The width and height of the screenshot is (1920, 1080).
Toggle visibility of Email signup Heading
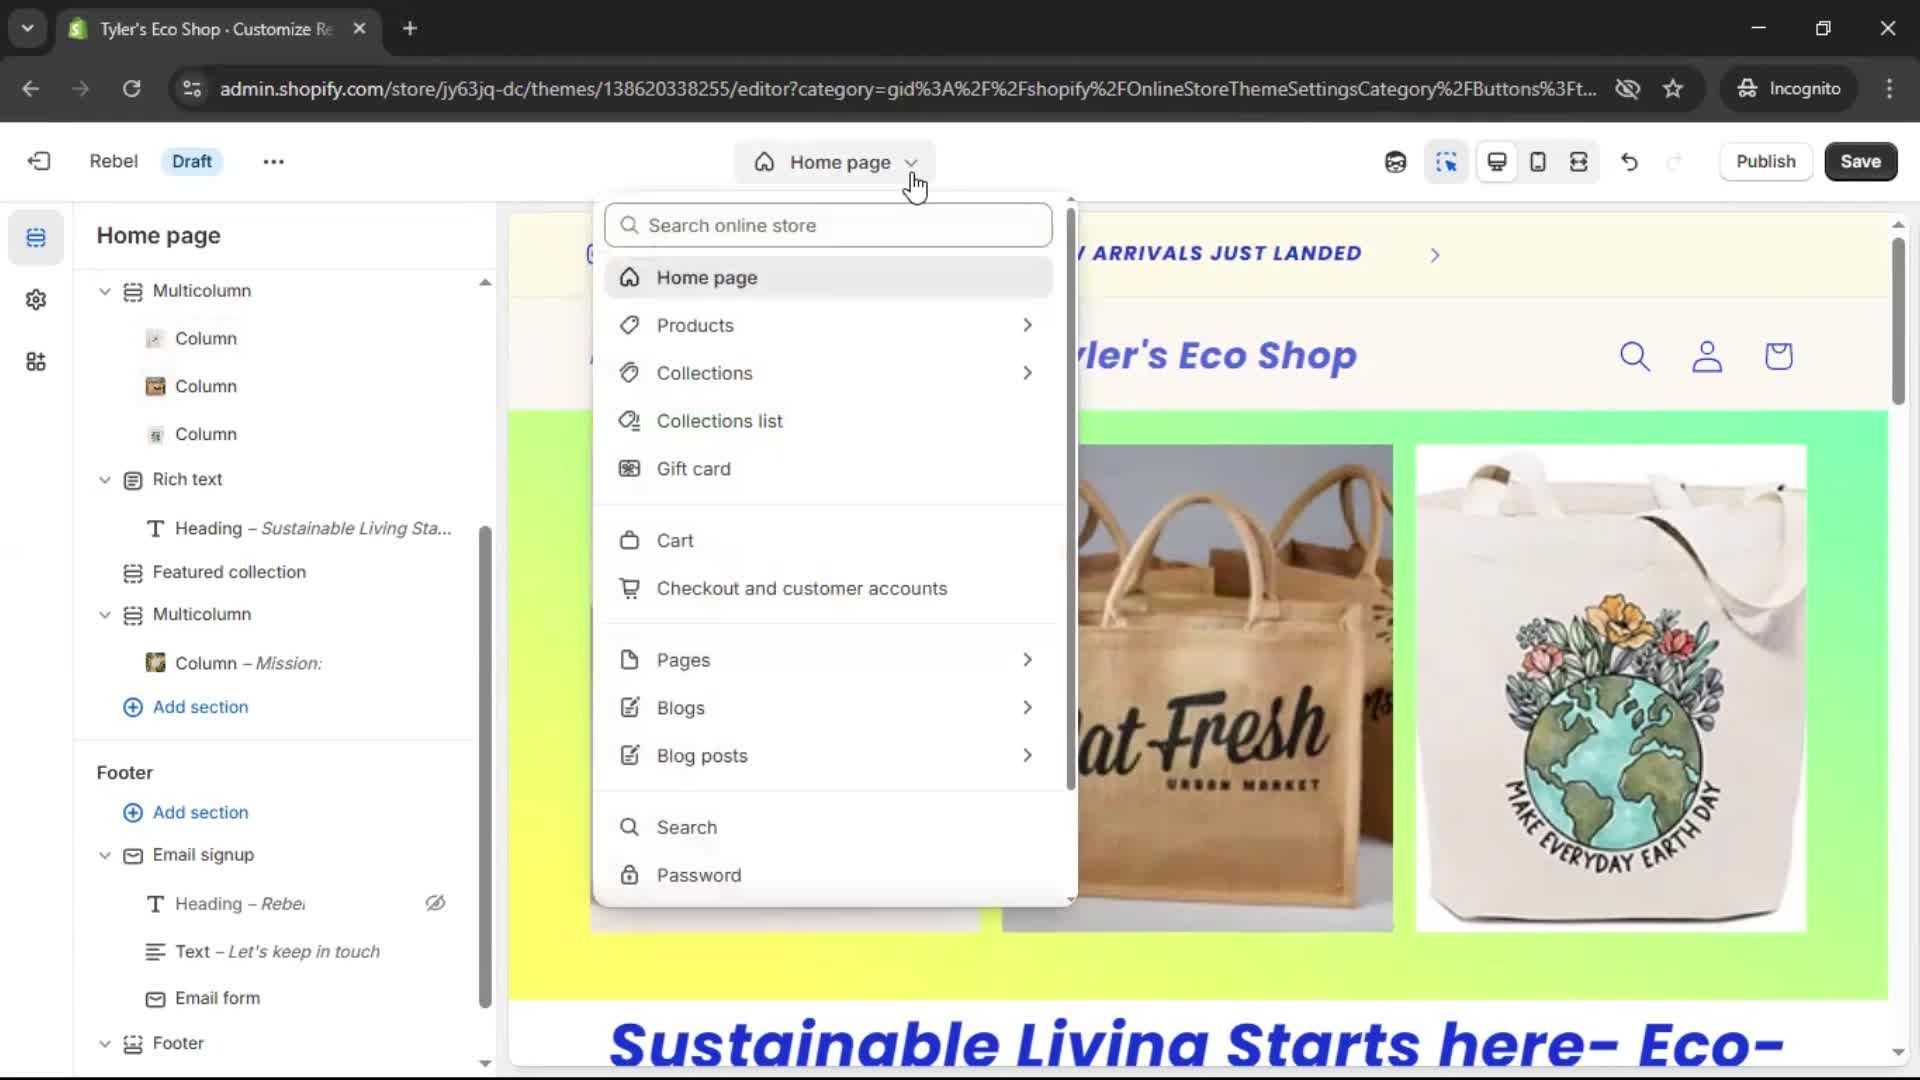click(x=435, y=903)
